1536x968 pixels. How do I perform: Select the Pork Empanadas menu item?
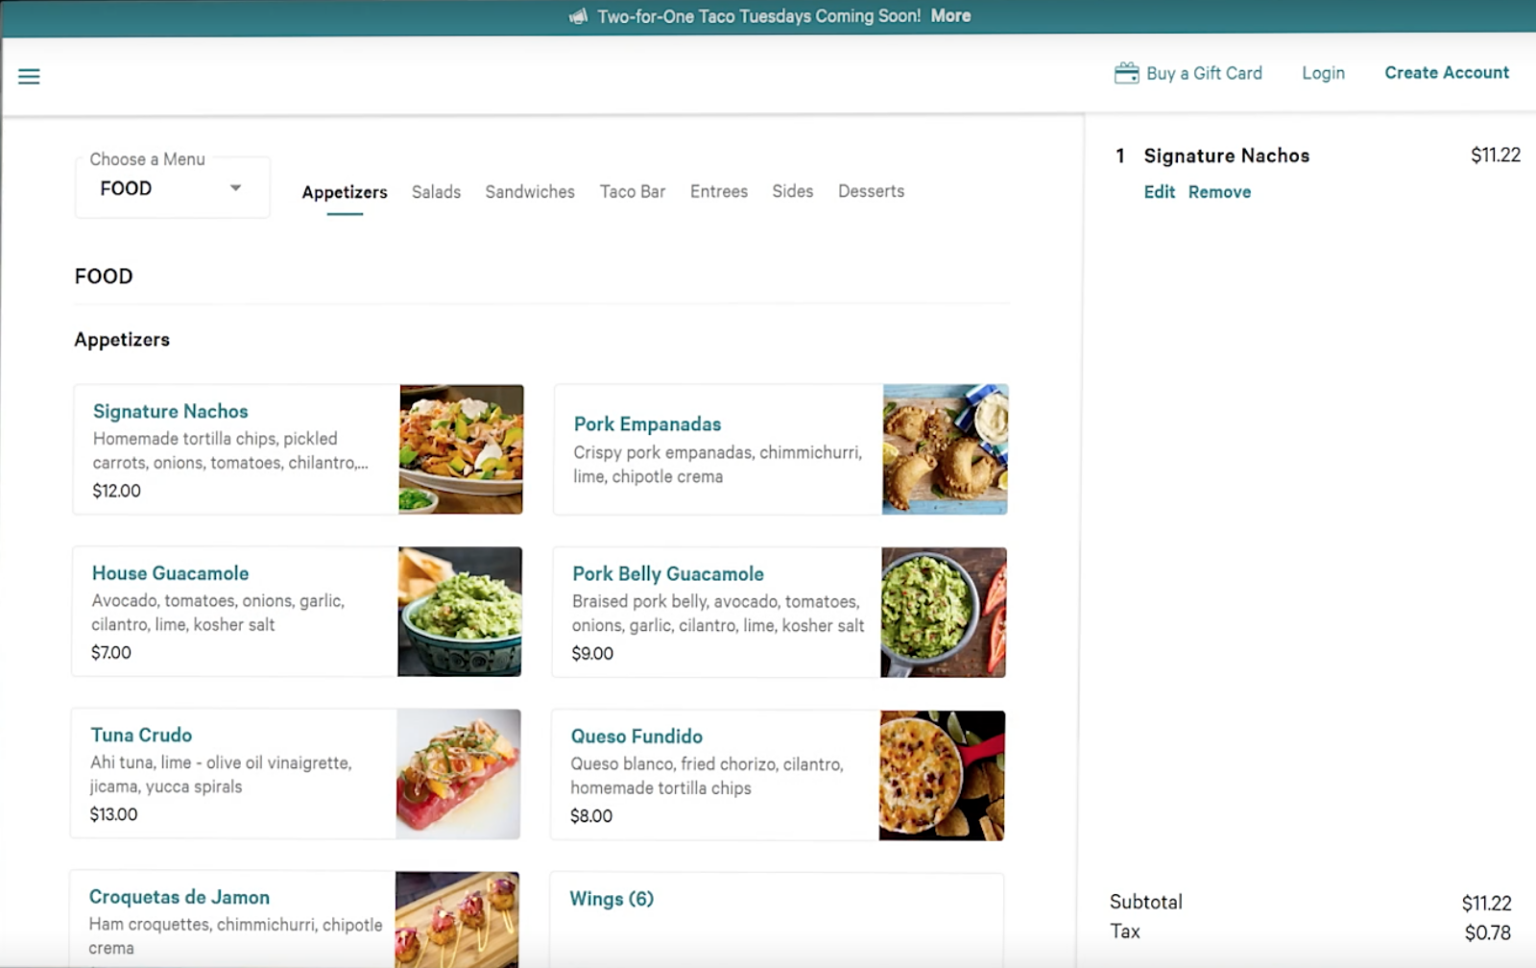646,424
